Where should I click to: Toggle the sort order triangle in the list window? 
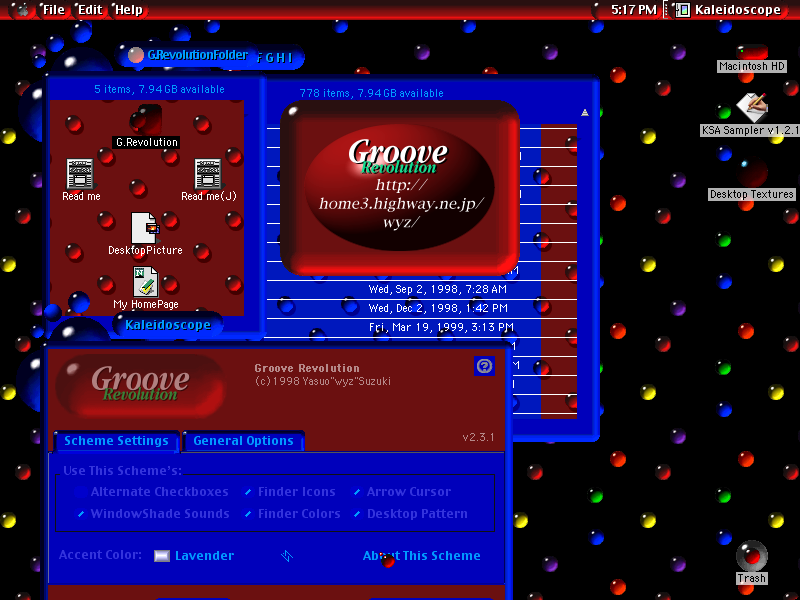pyautogui.click(x=585, y=113)
